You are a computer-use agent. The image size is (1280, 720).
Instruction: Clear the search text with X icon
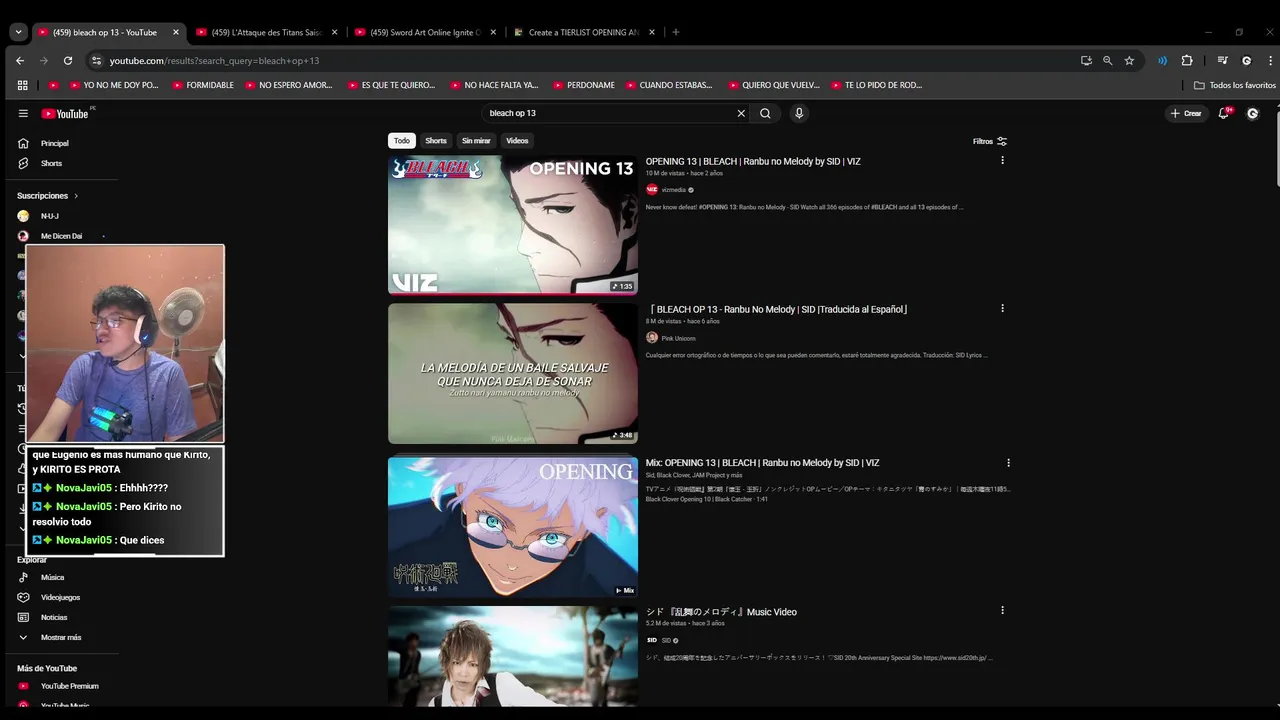741,113
